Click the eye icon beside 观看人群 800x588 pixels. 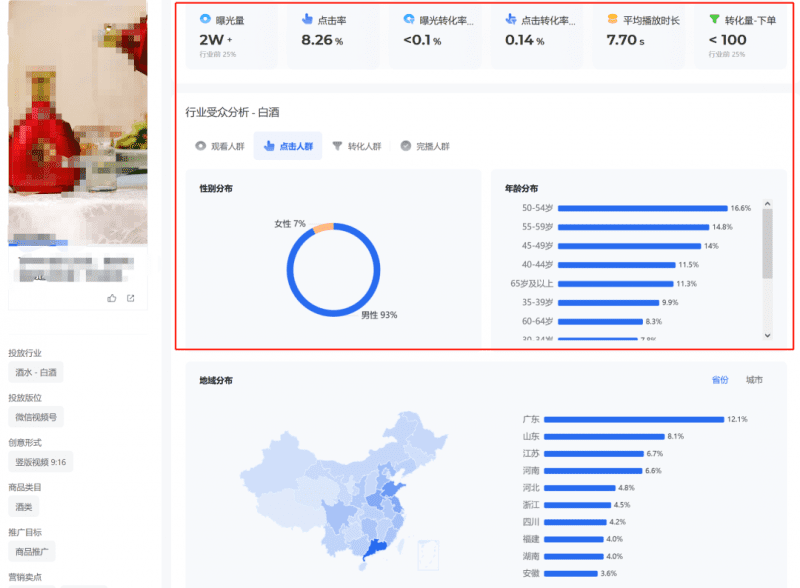[201, 146]
